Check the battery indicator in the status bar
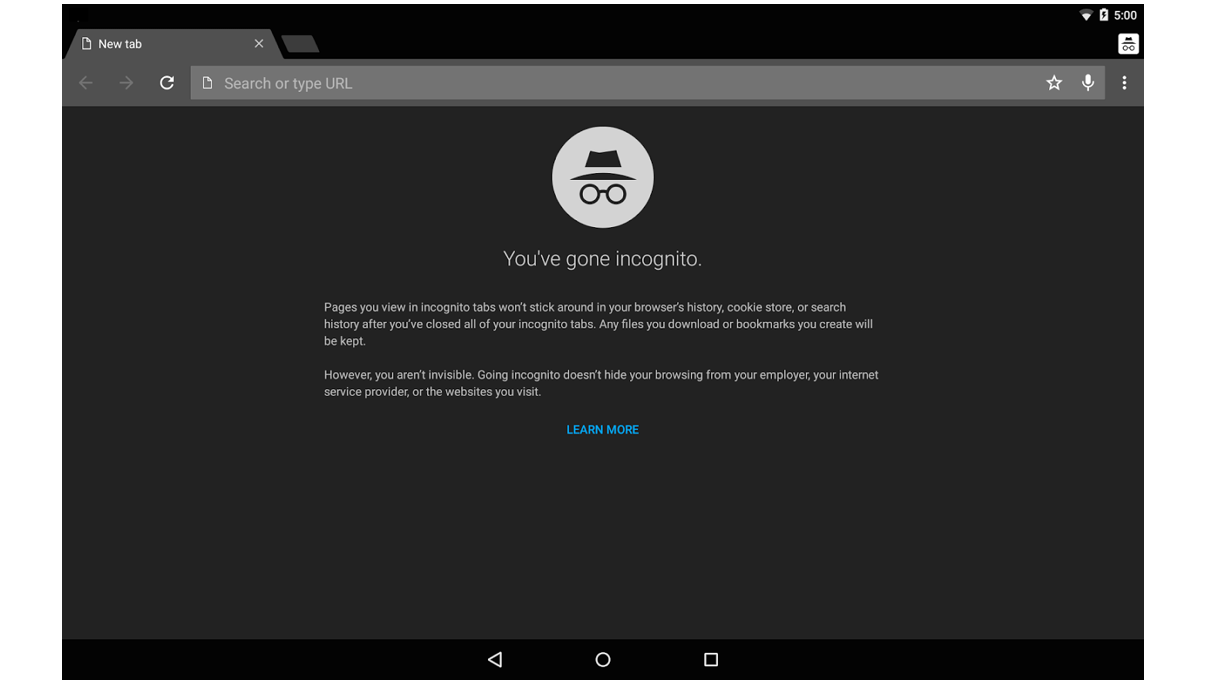Screen dimensions: 1218x685 tap(1103, 15)
